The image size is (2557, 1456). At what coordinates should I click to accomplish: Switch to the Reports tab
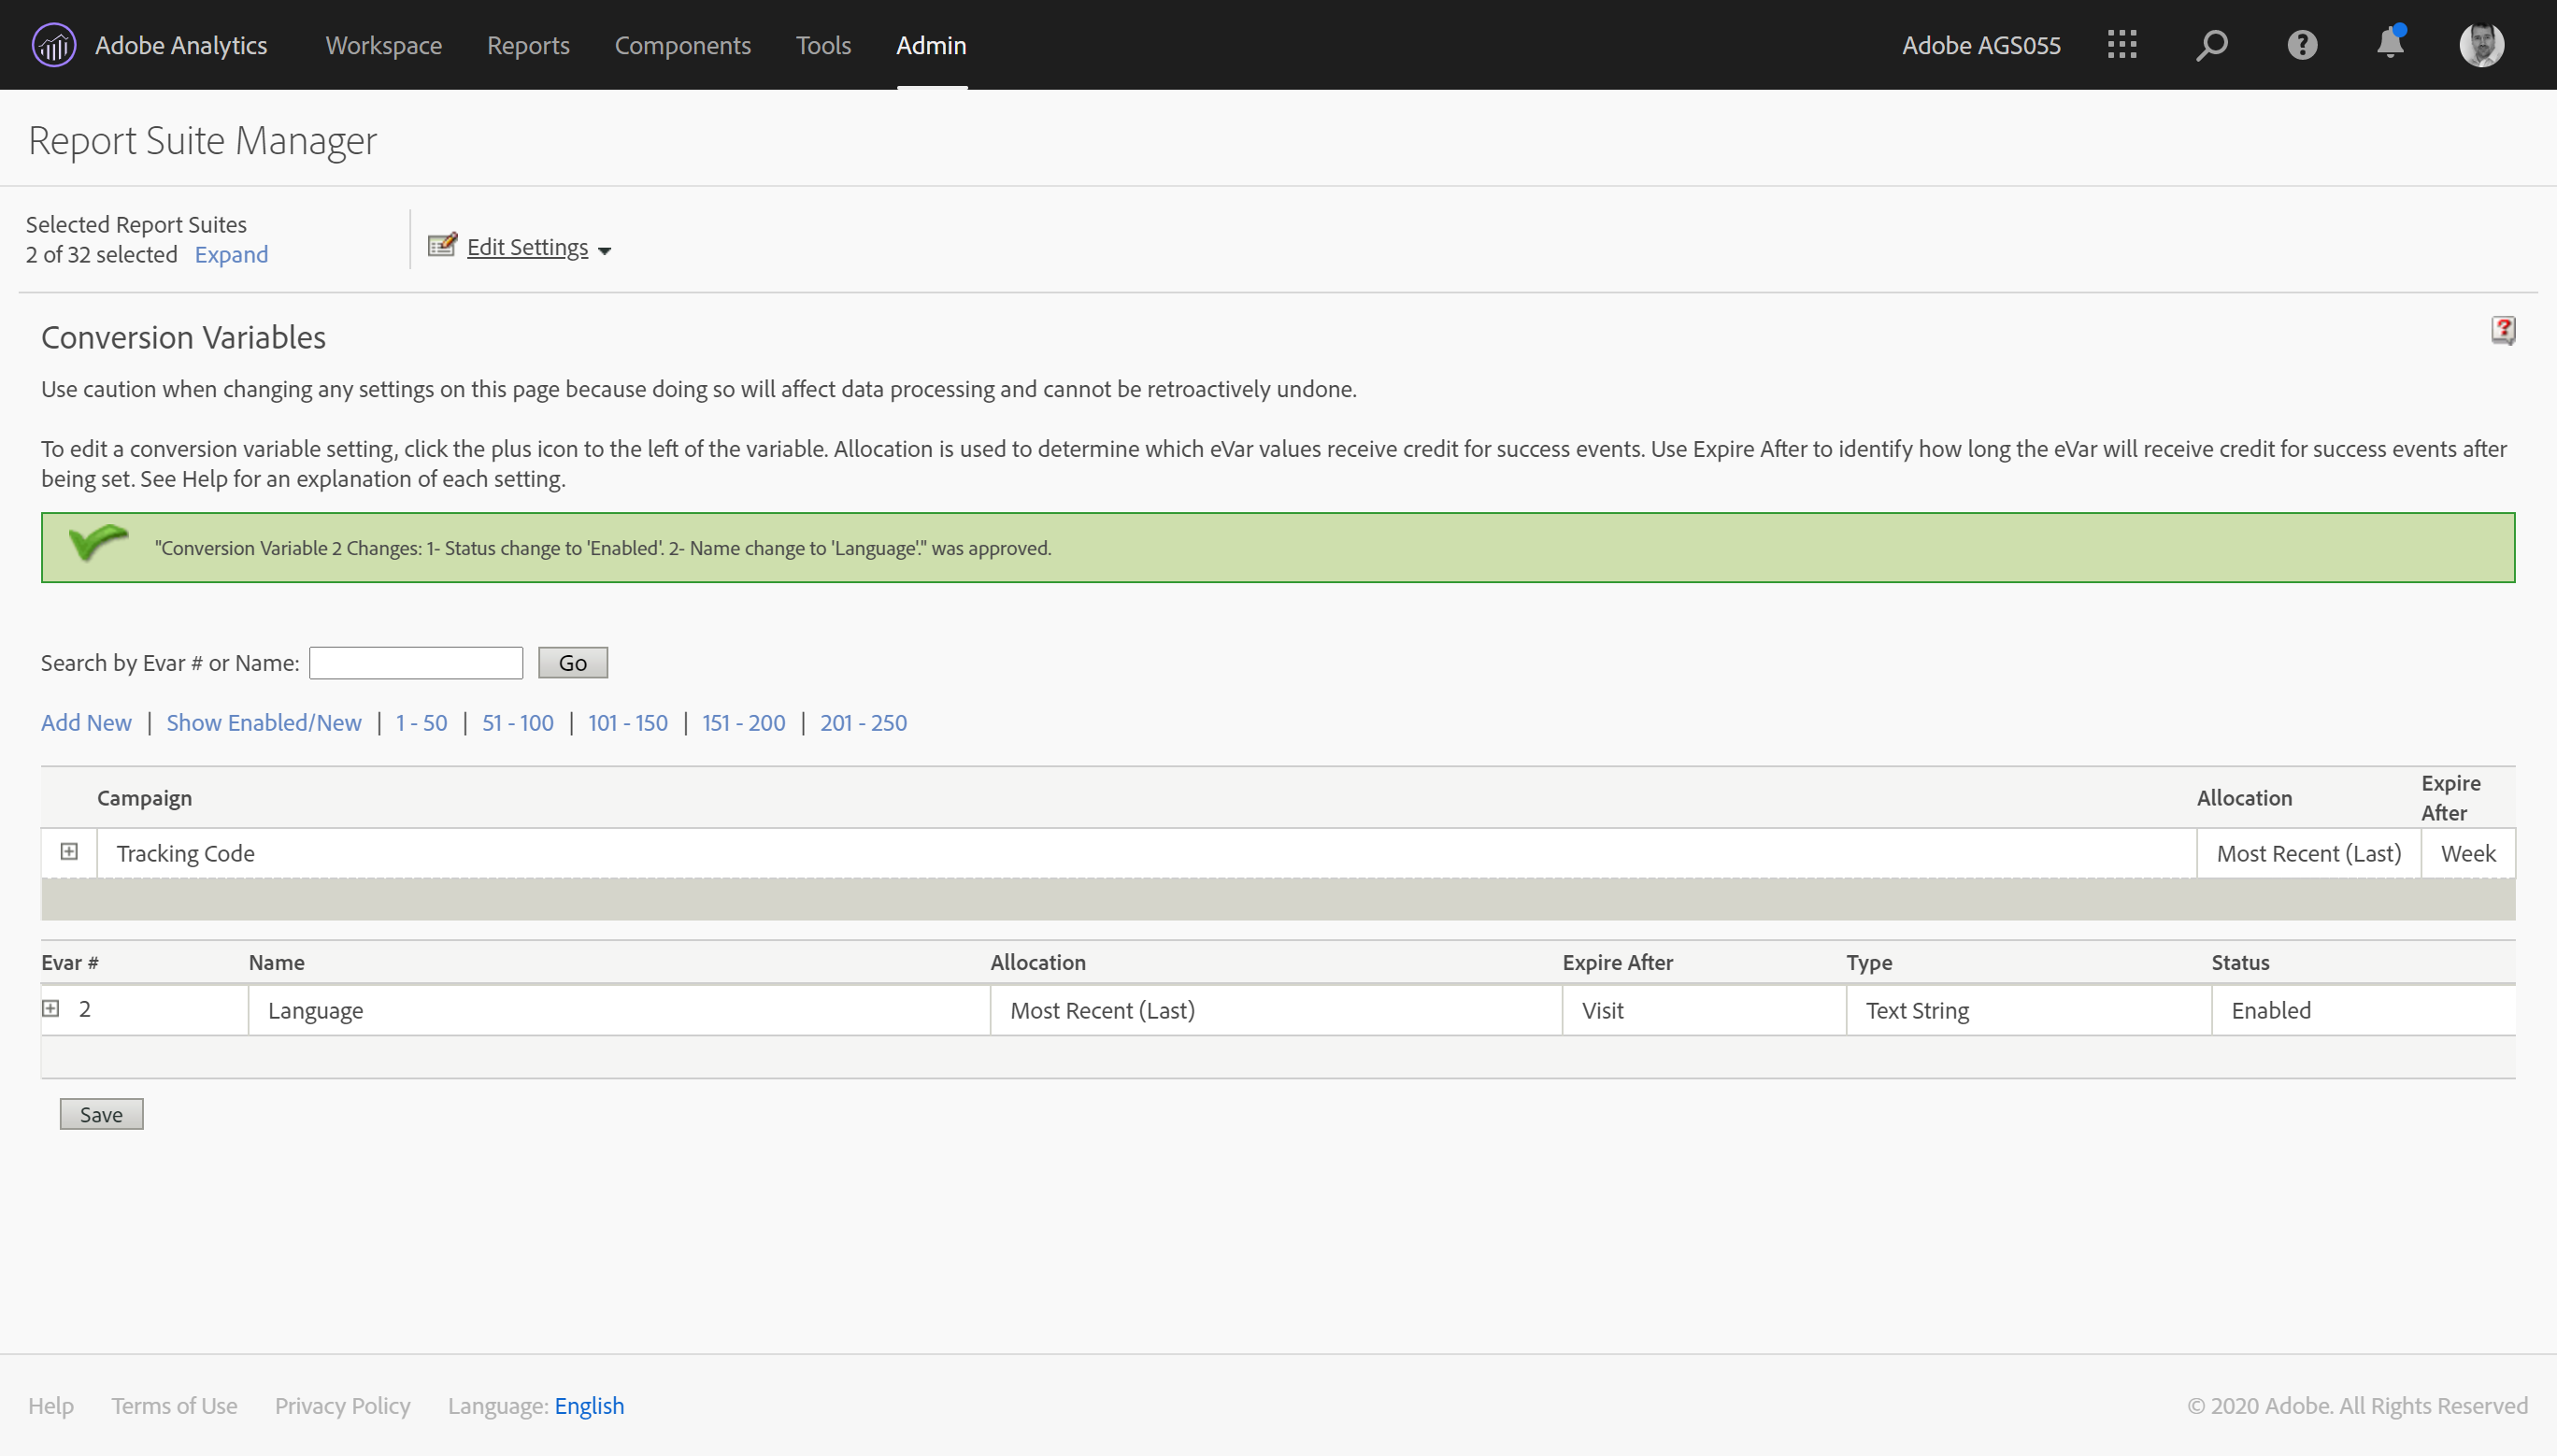pos(528,45)
